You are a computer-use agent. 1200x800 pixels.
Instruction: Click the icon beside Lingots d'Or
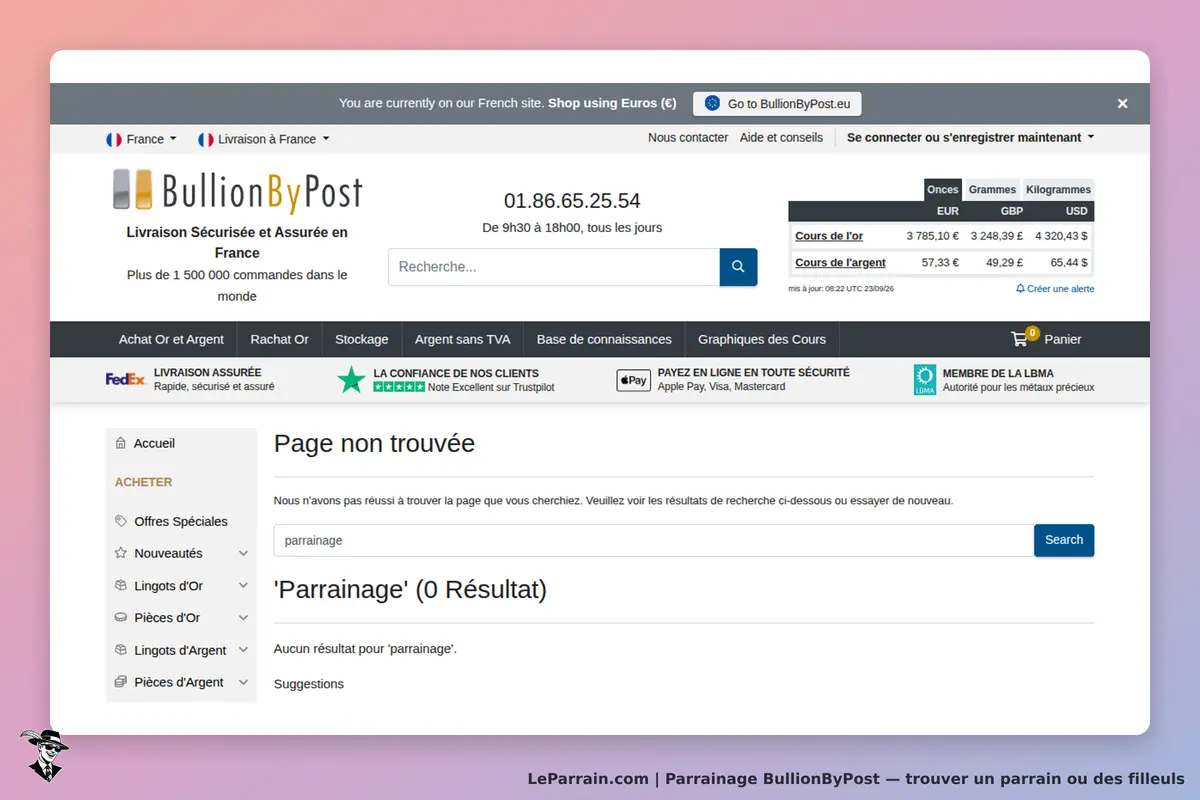(121, 585)
